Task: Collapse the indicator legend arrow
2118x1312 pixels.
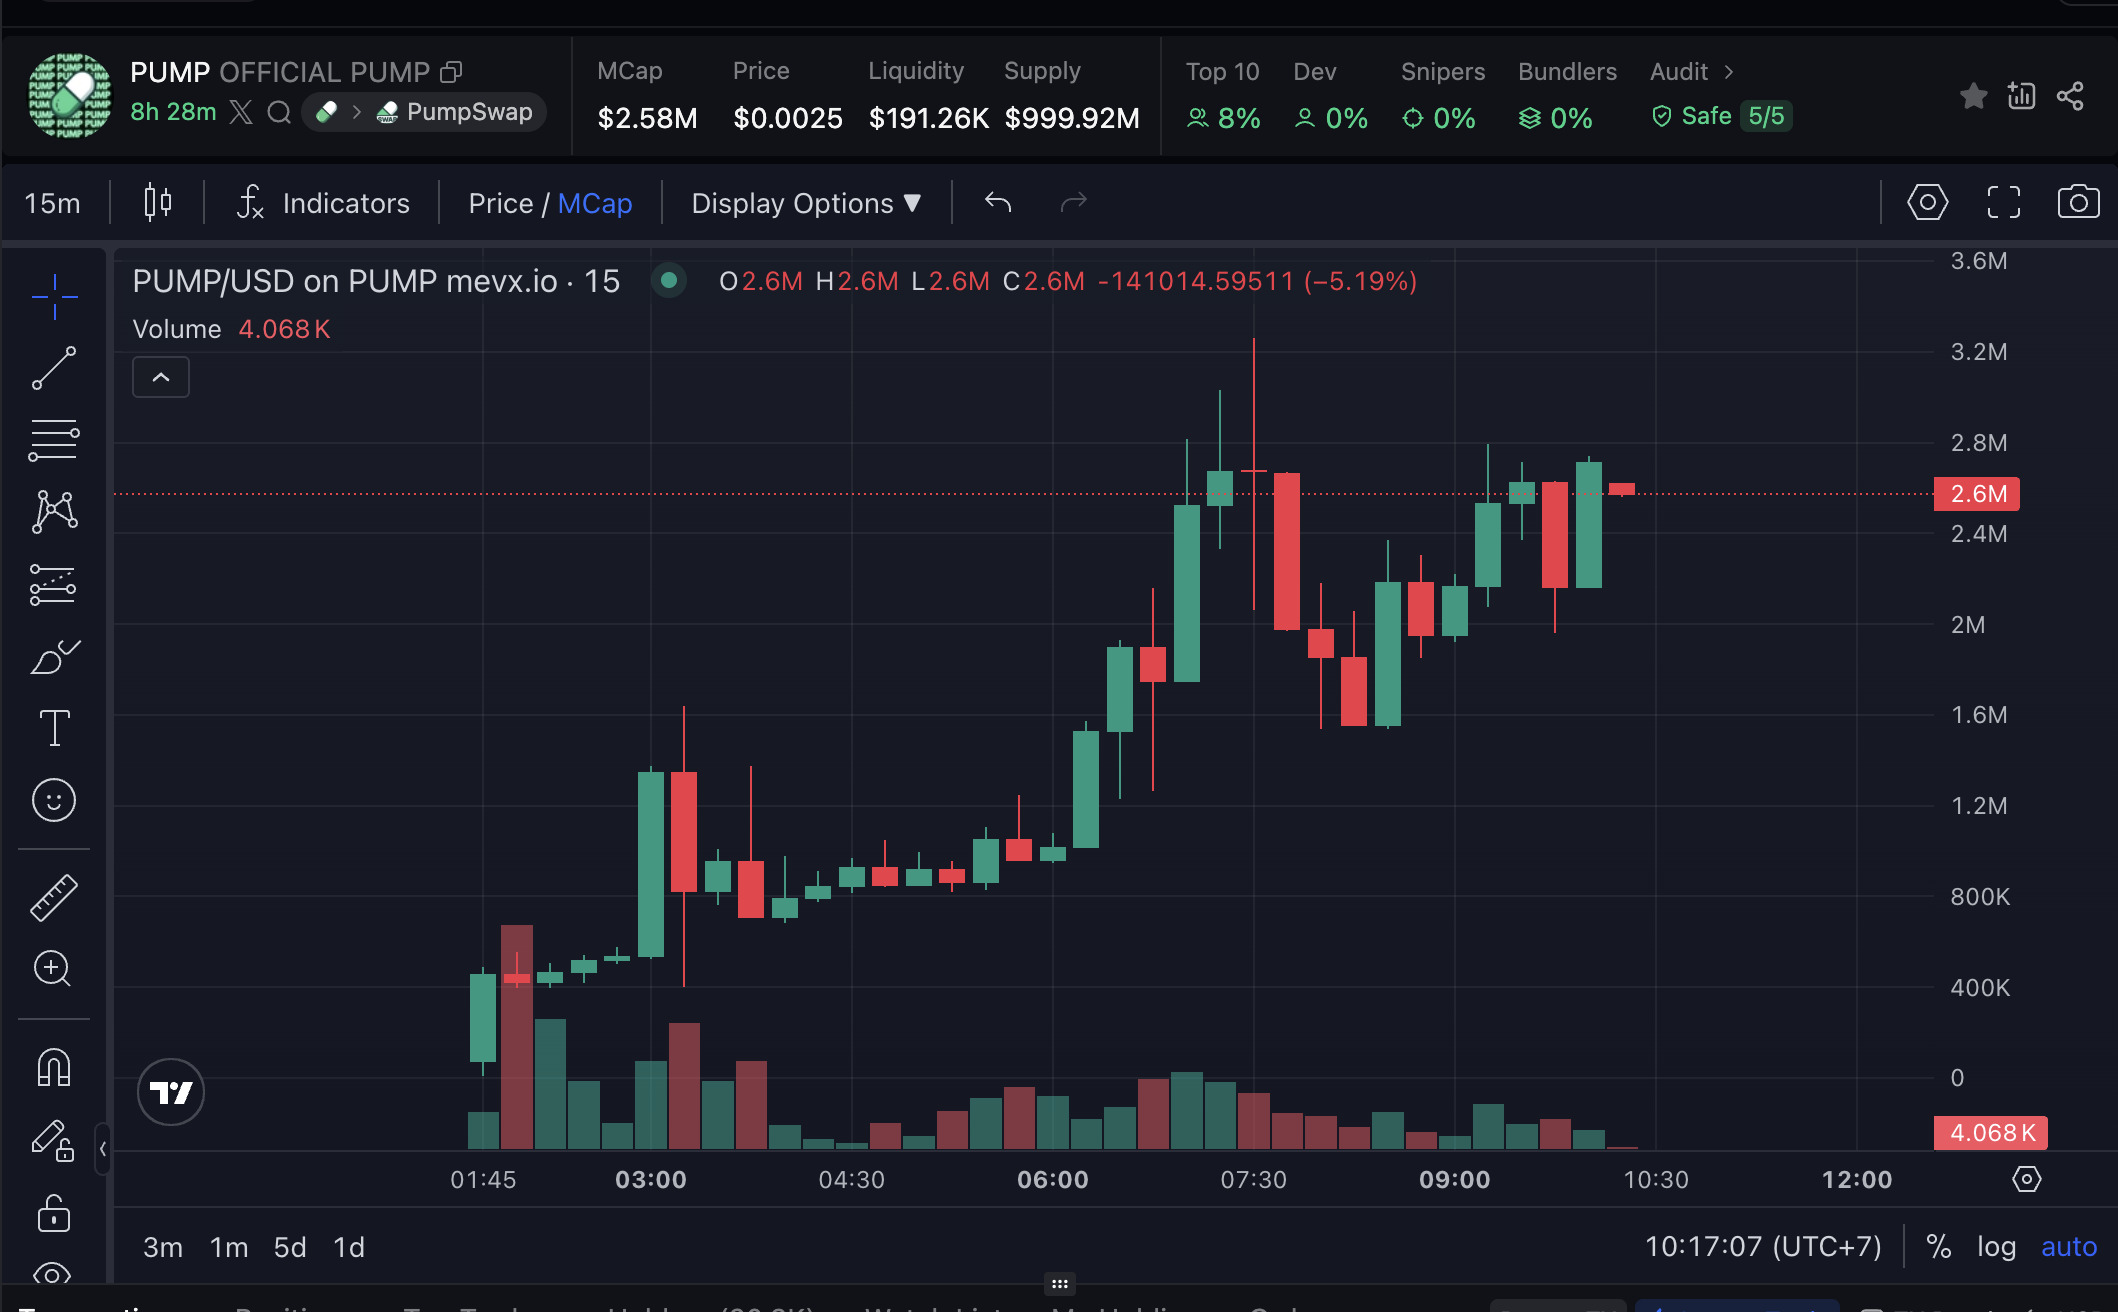Action: click(161, 377)
